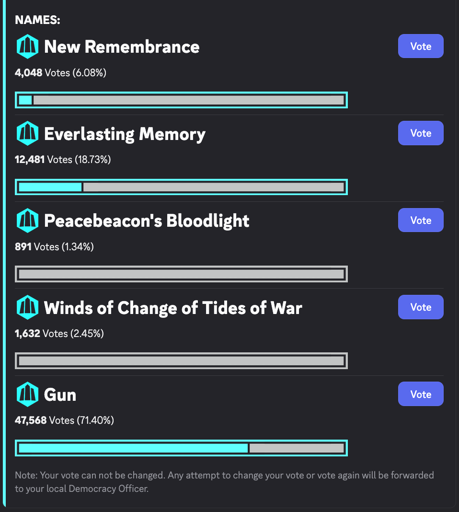
Task: Click the Everlasting Memory progress bar
Action: [x=181, y=187]
